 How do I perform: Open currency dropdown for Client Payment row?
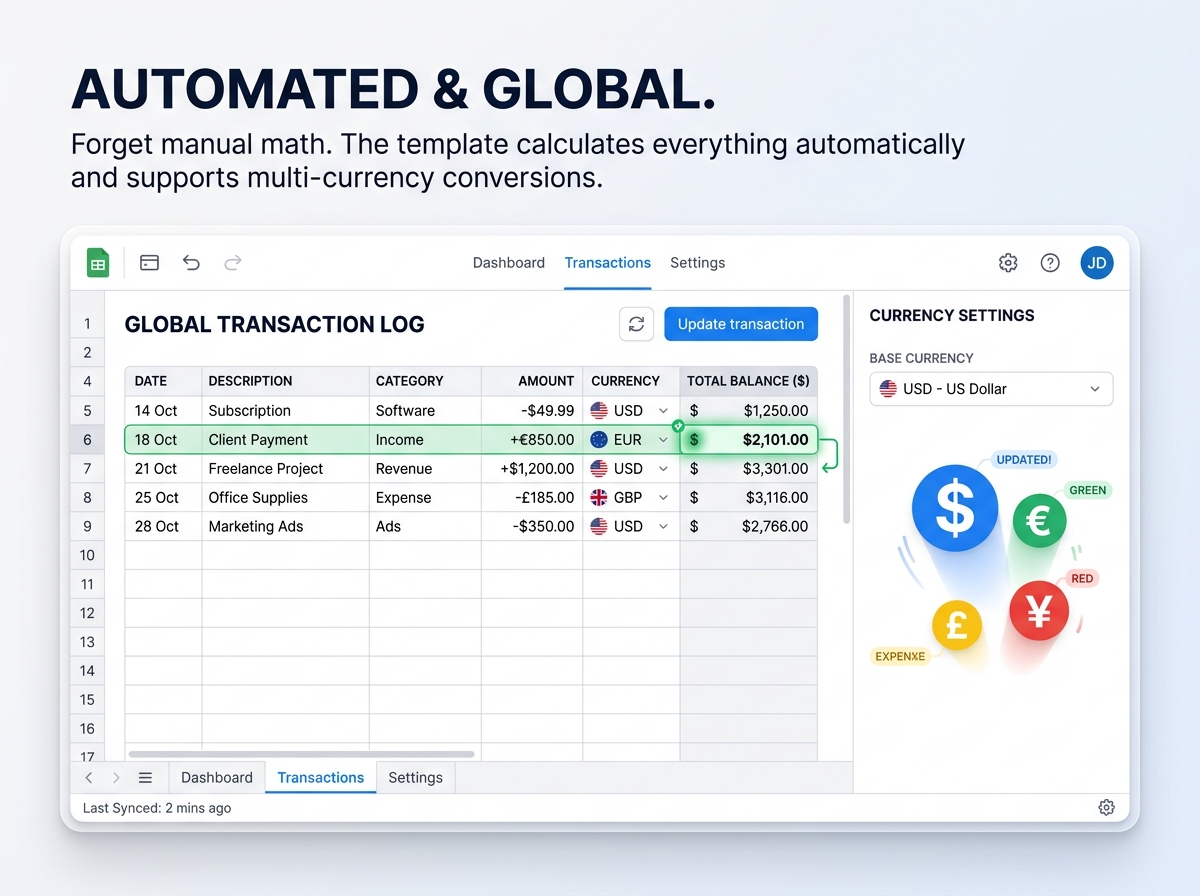pos(663,440)
